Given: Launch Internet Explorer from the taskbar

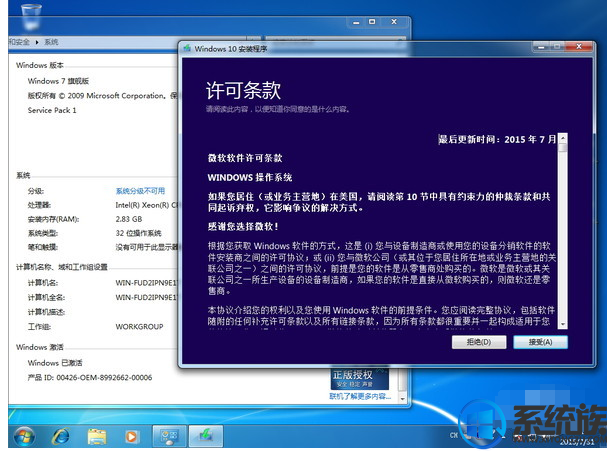Looking at the screenshot, I should pyautogui.click(x=61, y=437).
